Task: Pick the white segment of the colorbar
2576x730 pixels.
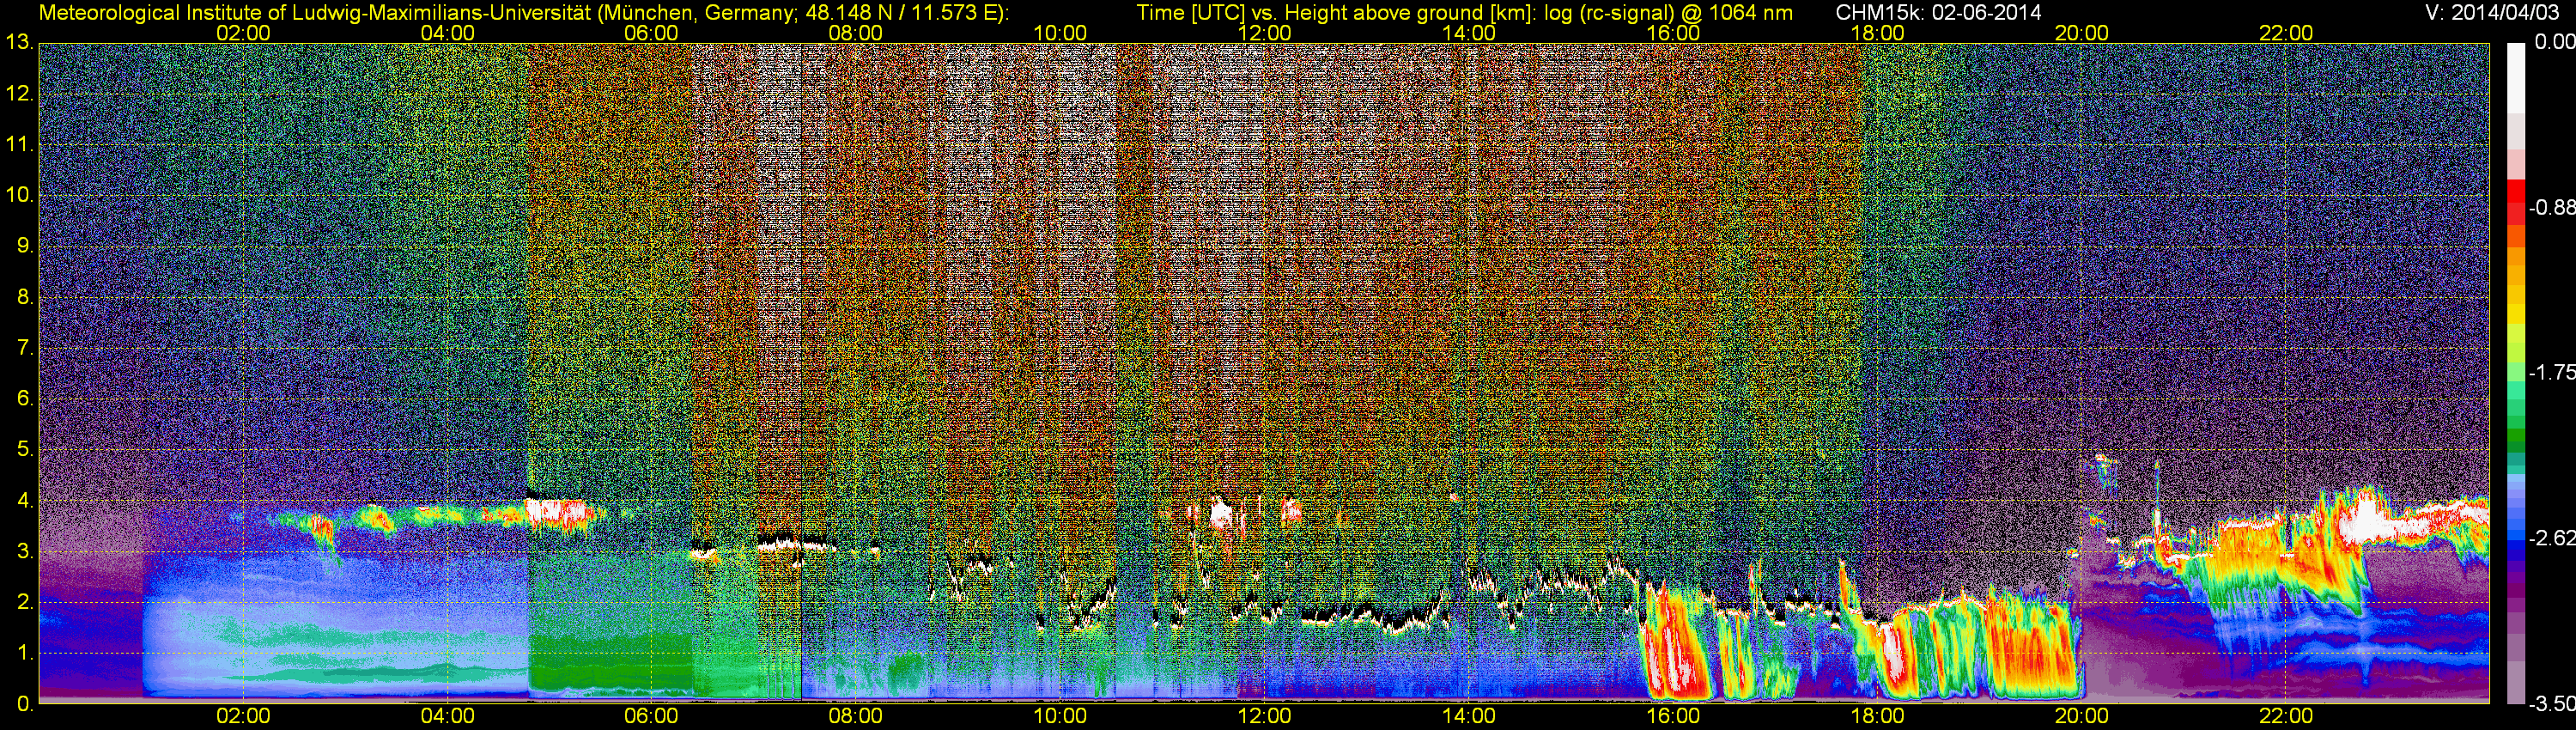Action: tap(2515, 78)
